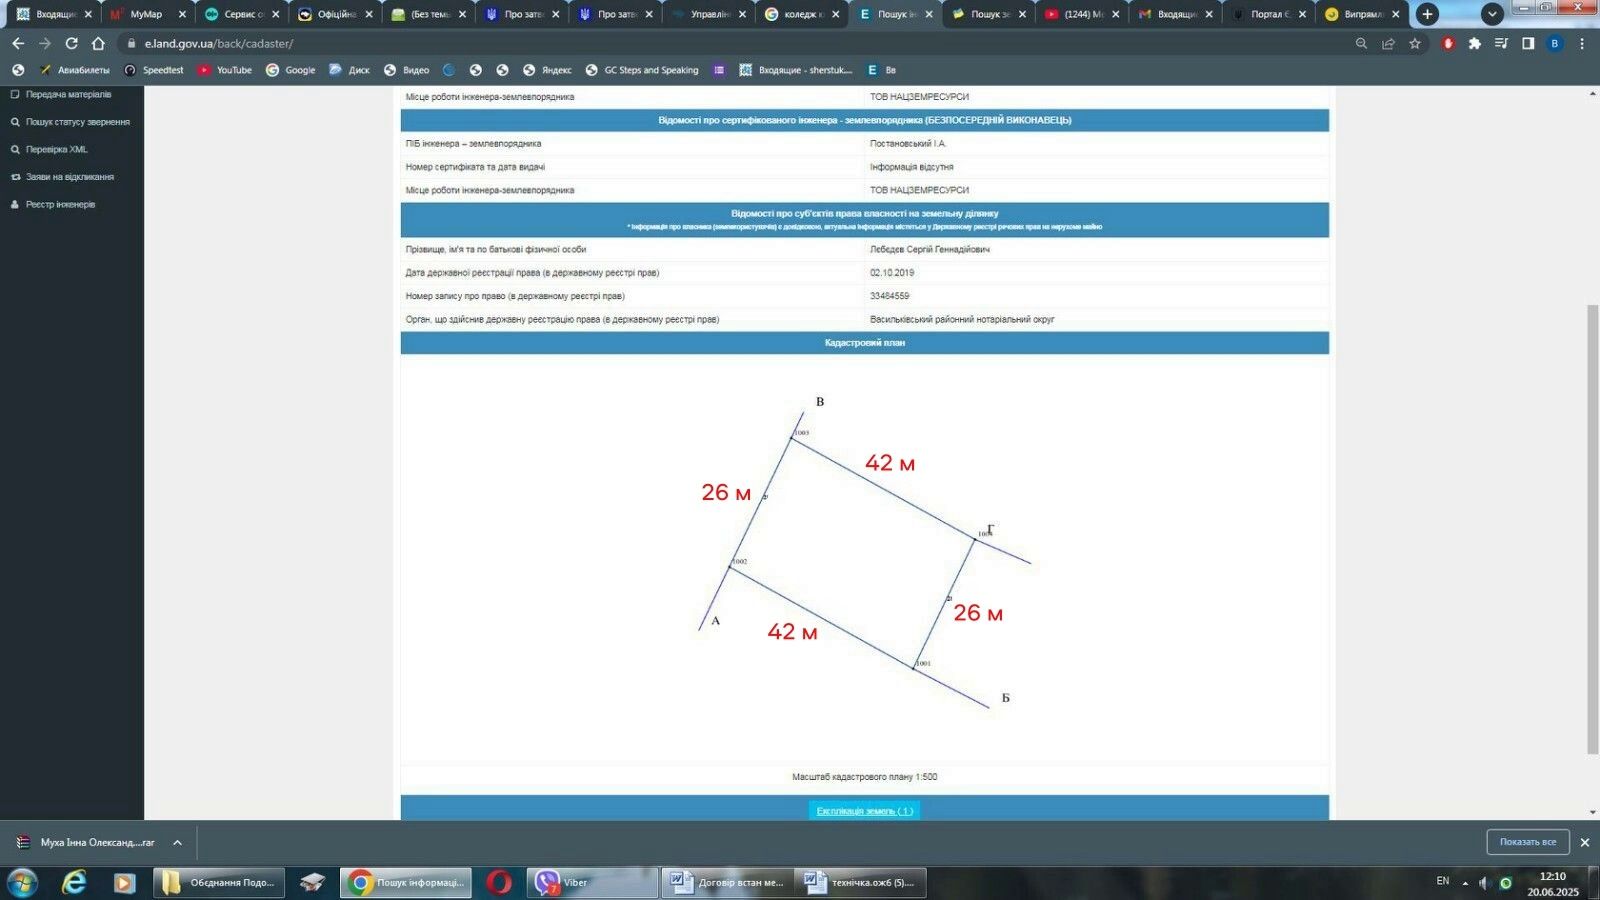1600x900 pixels.
Task: Launch Internet Explorer from taskbar
Action: (x=74, y=882)
